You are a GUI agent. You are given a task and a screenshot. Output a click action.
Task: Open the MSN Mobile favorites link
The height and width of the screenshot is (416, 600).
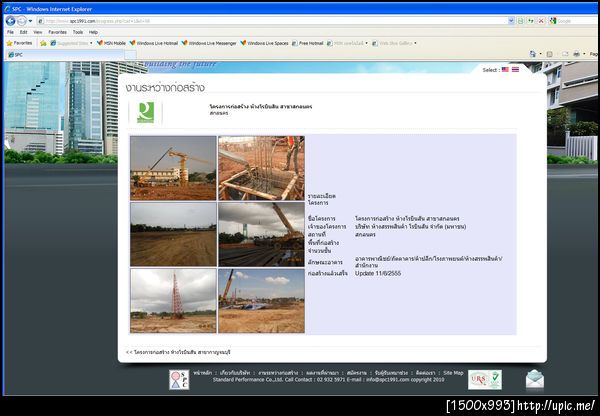pos(111,43)
